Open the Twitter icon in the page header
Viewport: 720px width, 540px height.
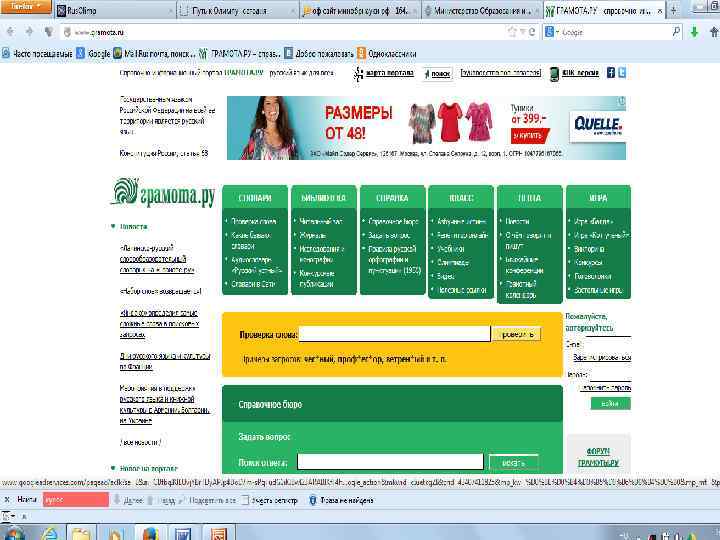[622, 73]
